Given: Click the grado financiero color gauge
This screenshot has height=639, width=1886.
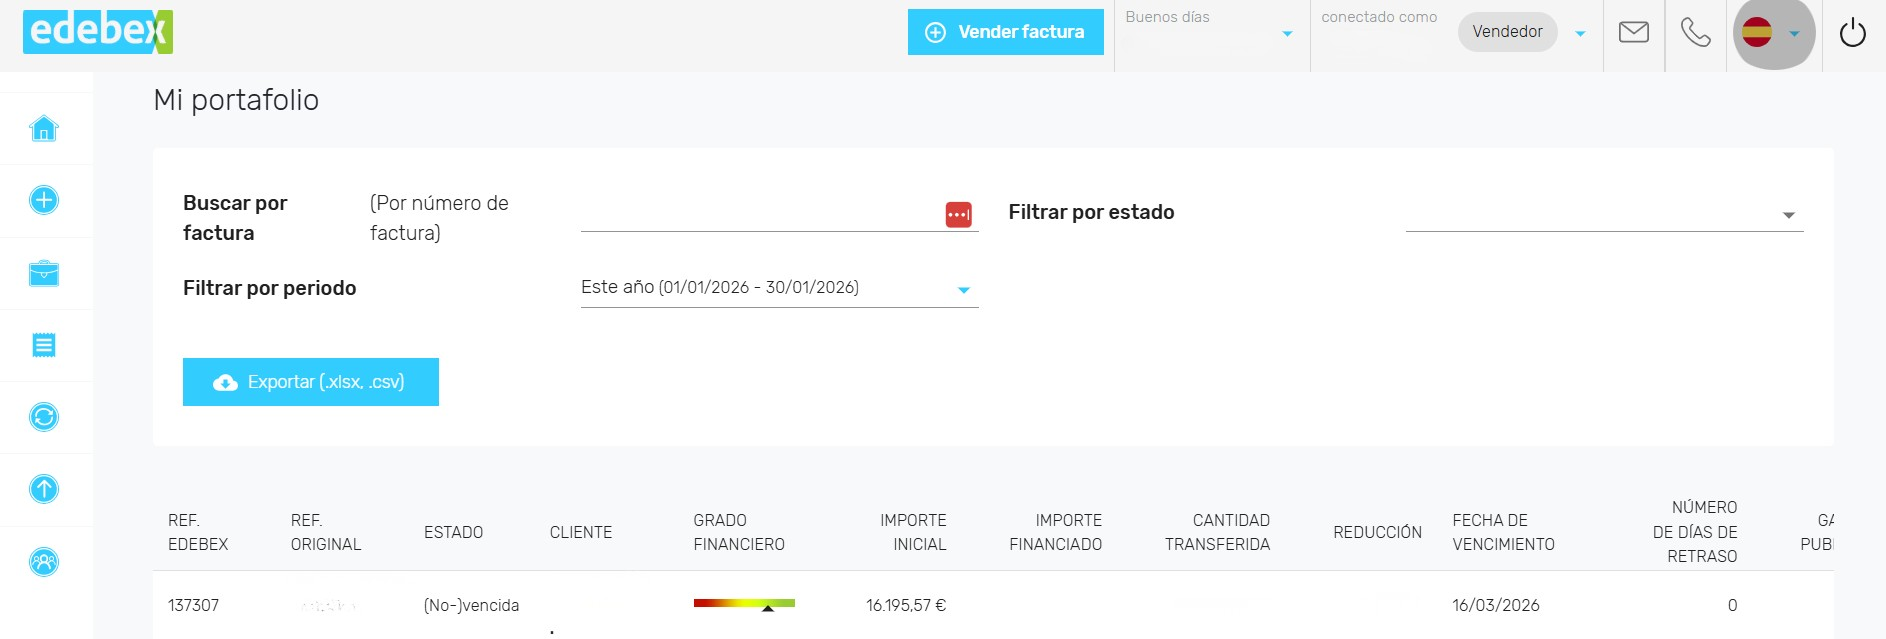Looking at the screenshot, I should point(744,604).
